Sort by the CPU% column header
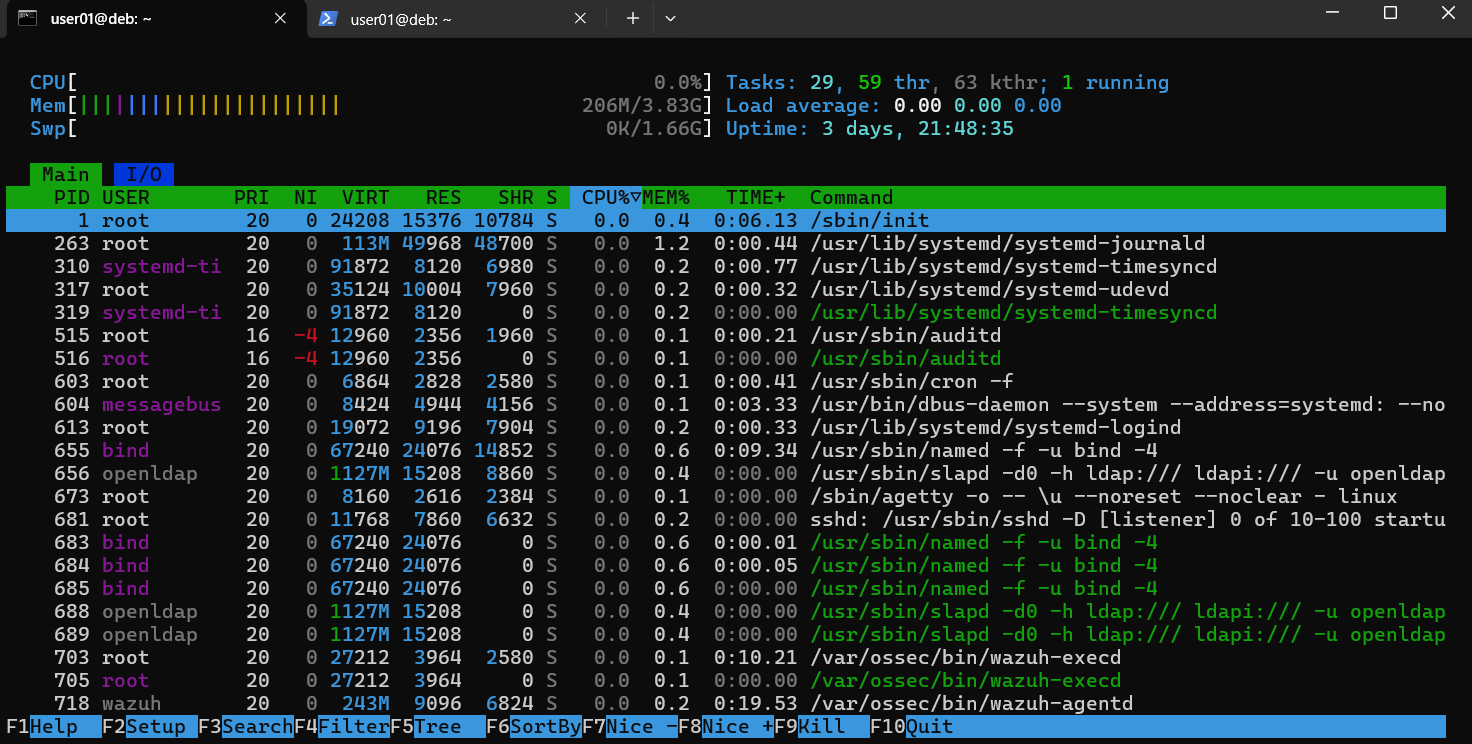1472x744 pixels. coord(606,198)
